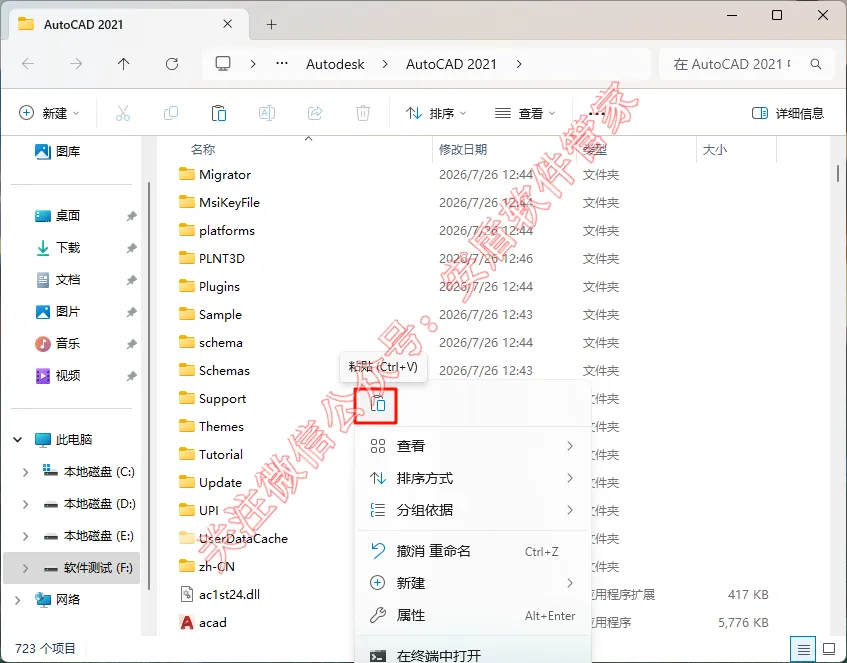Screen dimensions: 847x663
Task: Expand the 网络 node
Action: (x=18, y=600)
